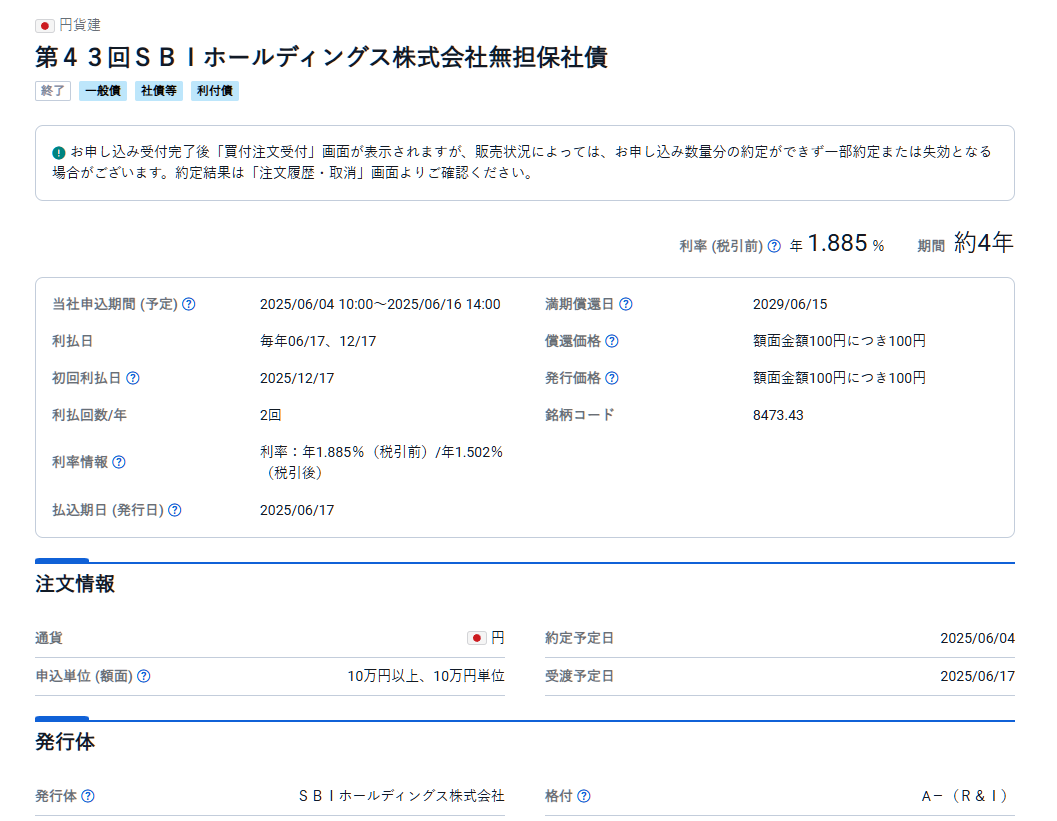Viewport: 1057px width, 821px height.
Task: Select the 利付債 tag
Action: [x=214, y=91]
